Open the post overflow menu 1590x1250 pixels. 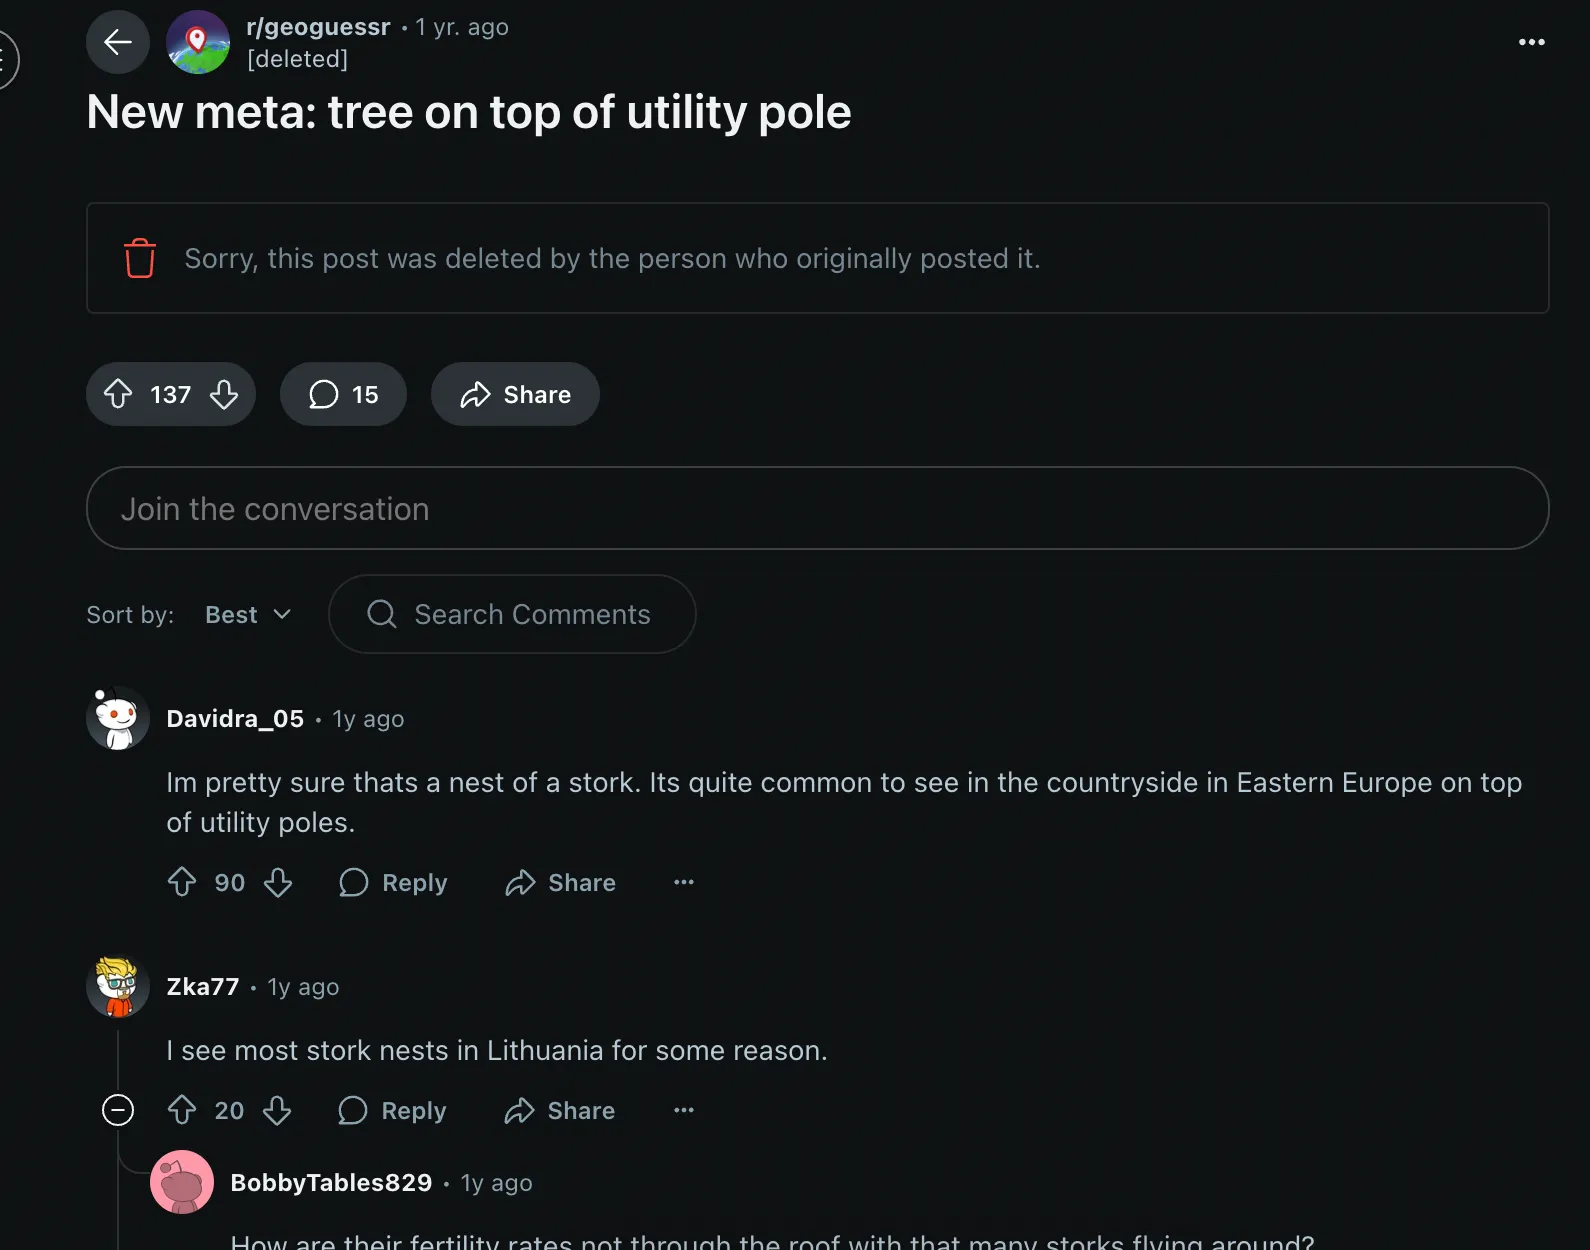point(1531,42)
